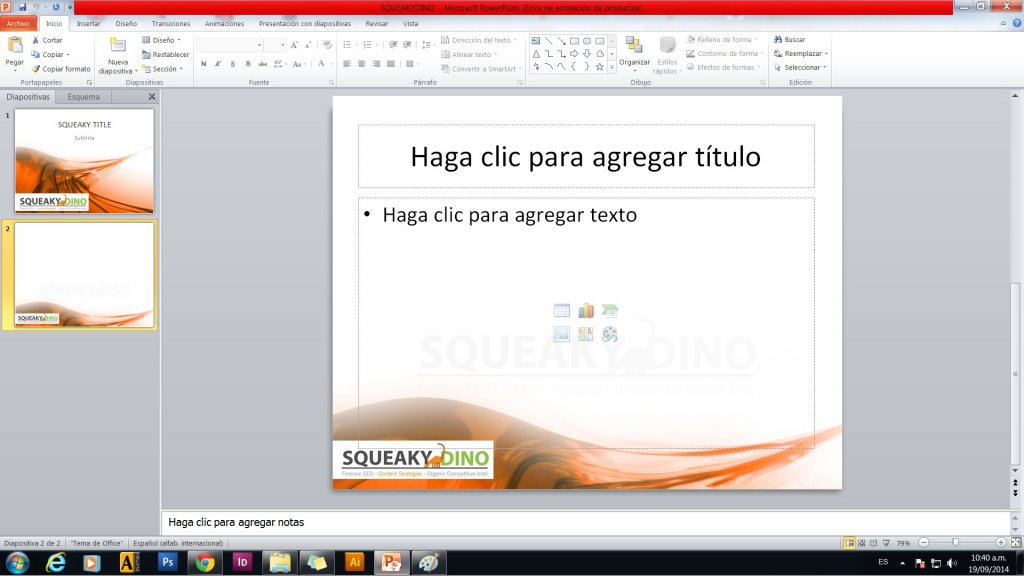Click Restablecer slide button

(165, 54)
